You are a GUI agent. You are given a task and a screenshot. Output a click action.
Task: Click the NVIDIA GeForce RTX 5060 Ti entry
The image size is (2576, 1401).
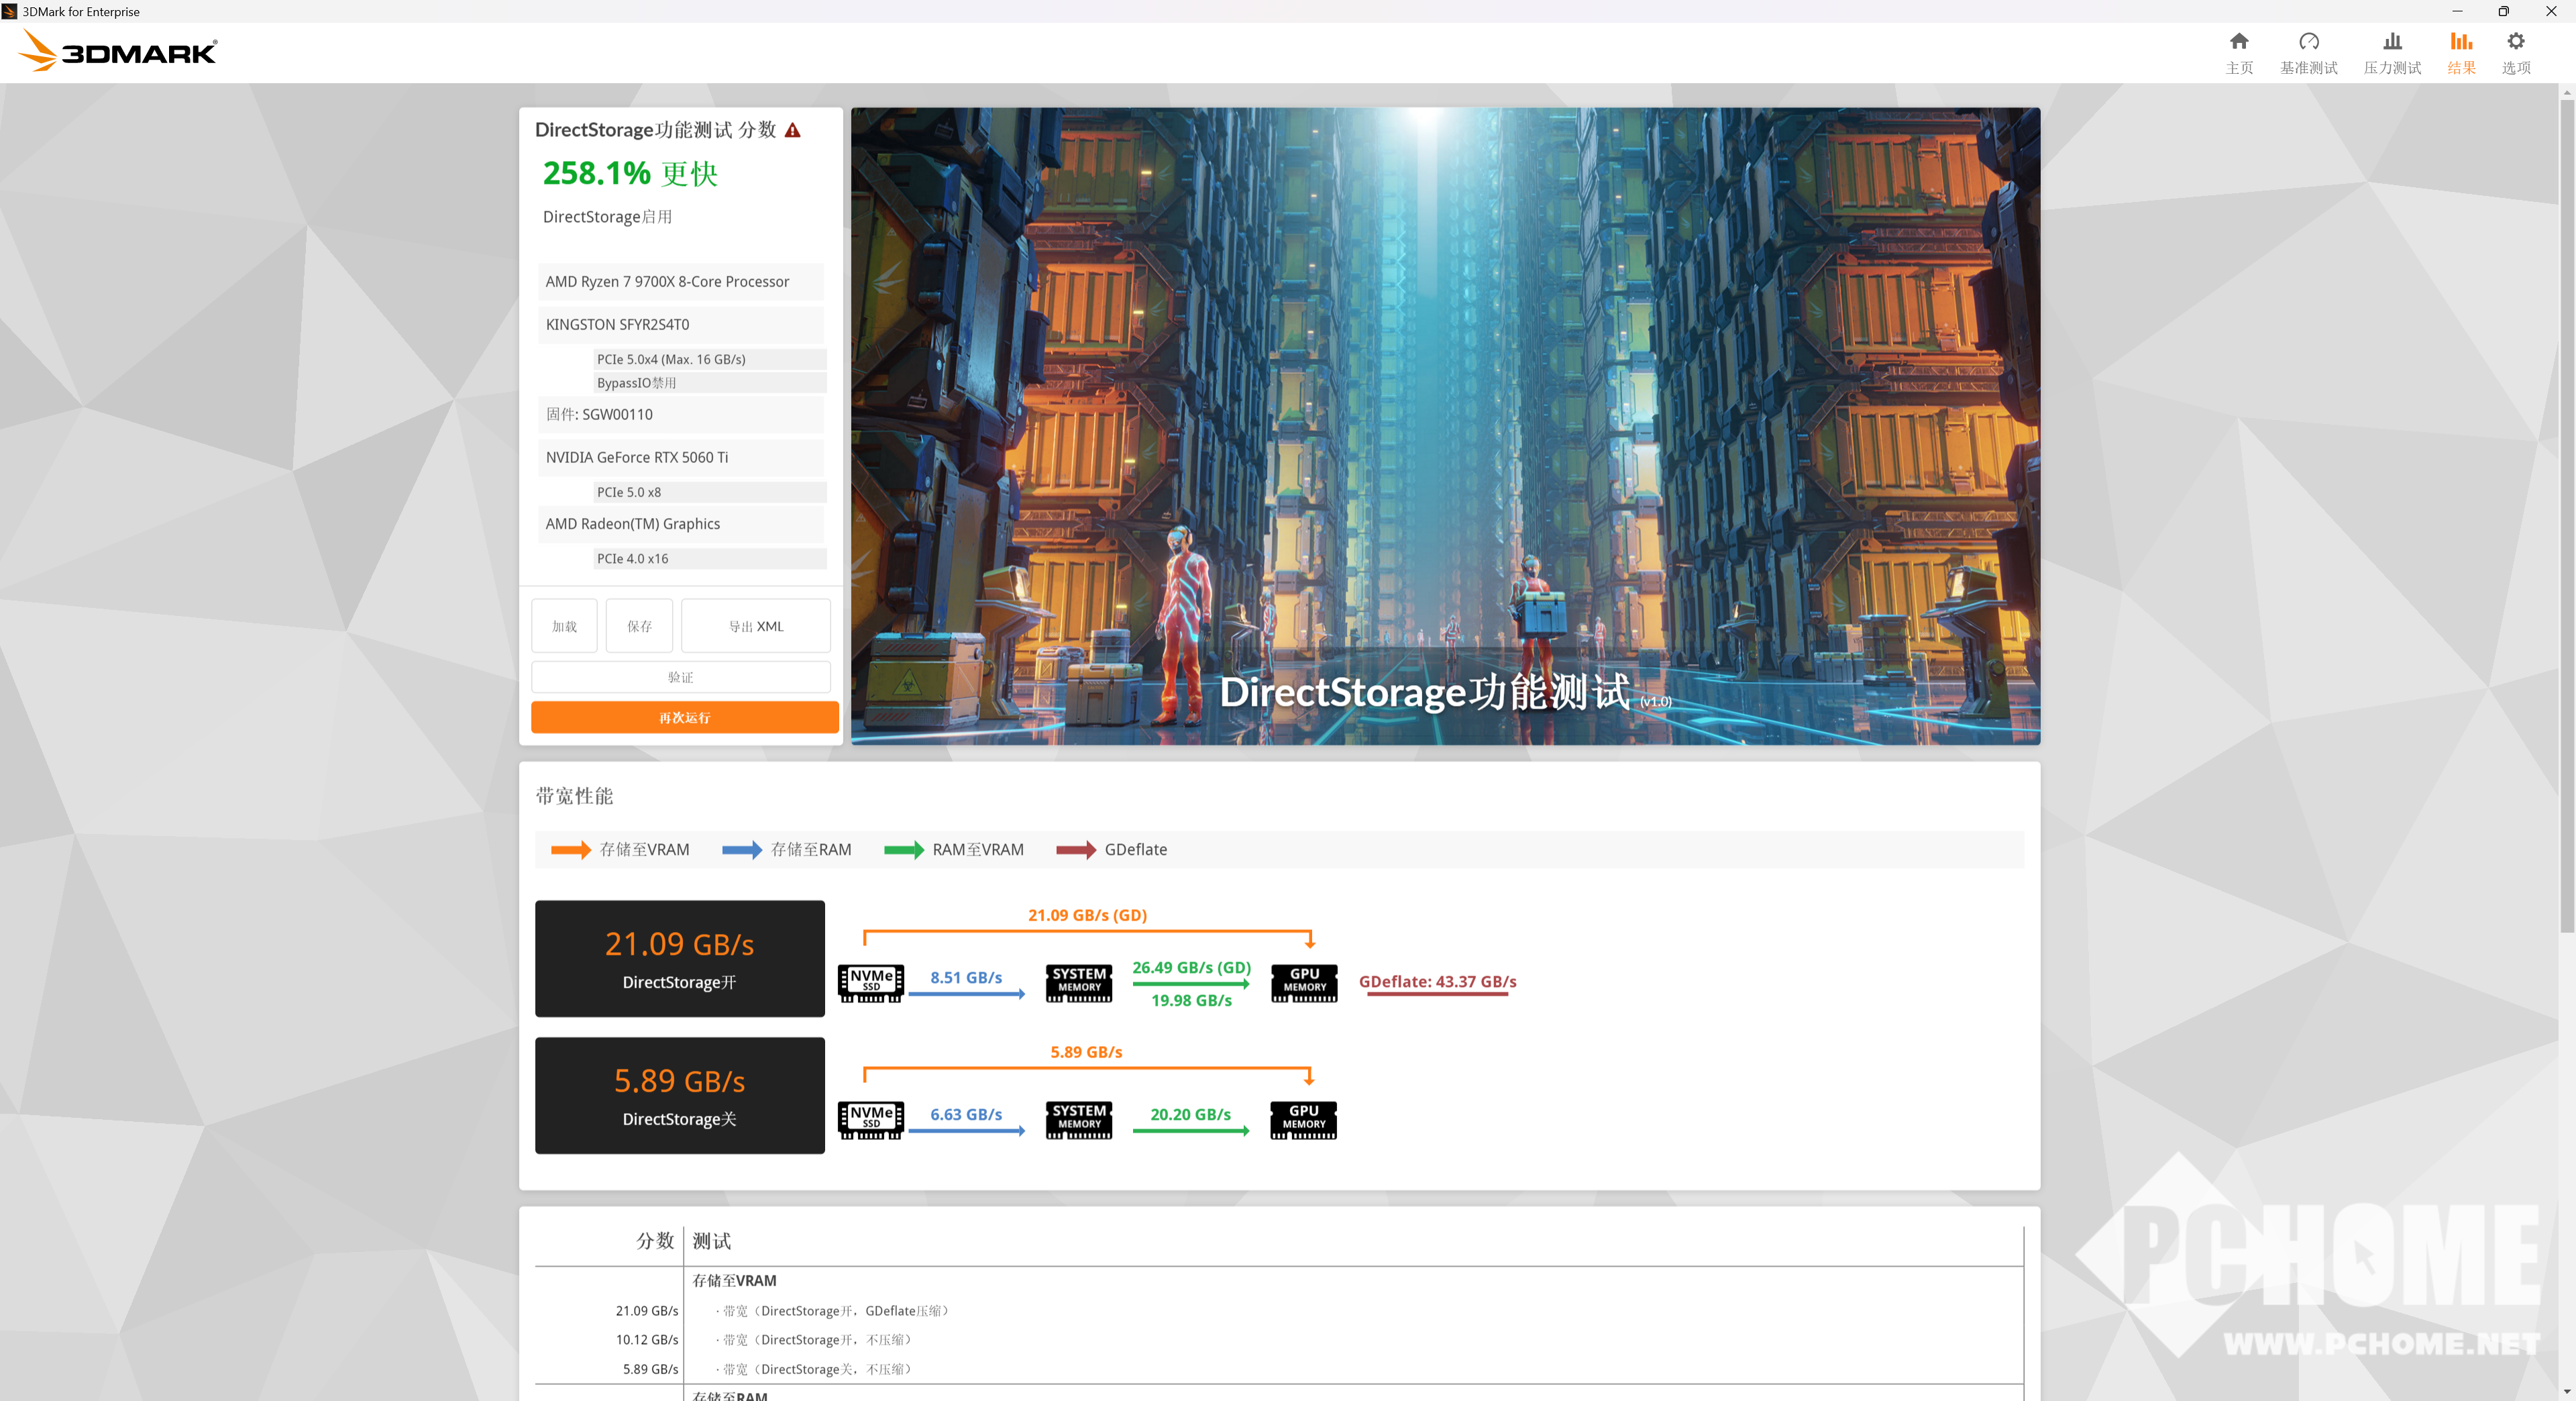(681, 458)
